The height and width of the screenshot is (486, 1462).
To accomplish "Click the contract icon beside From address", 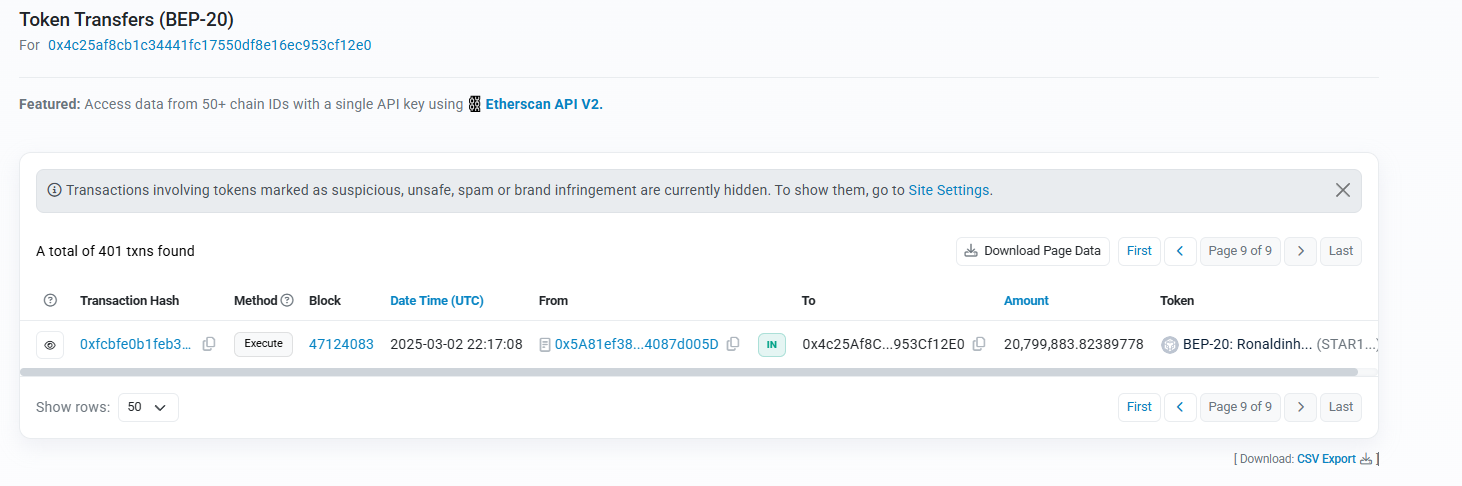I will pyautogui.click(x=545, y=344).
